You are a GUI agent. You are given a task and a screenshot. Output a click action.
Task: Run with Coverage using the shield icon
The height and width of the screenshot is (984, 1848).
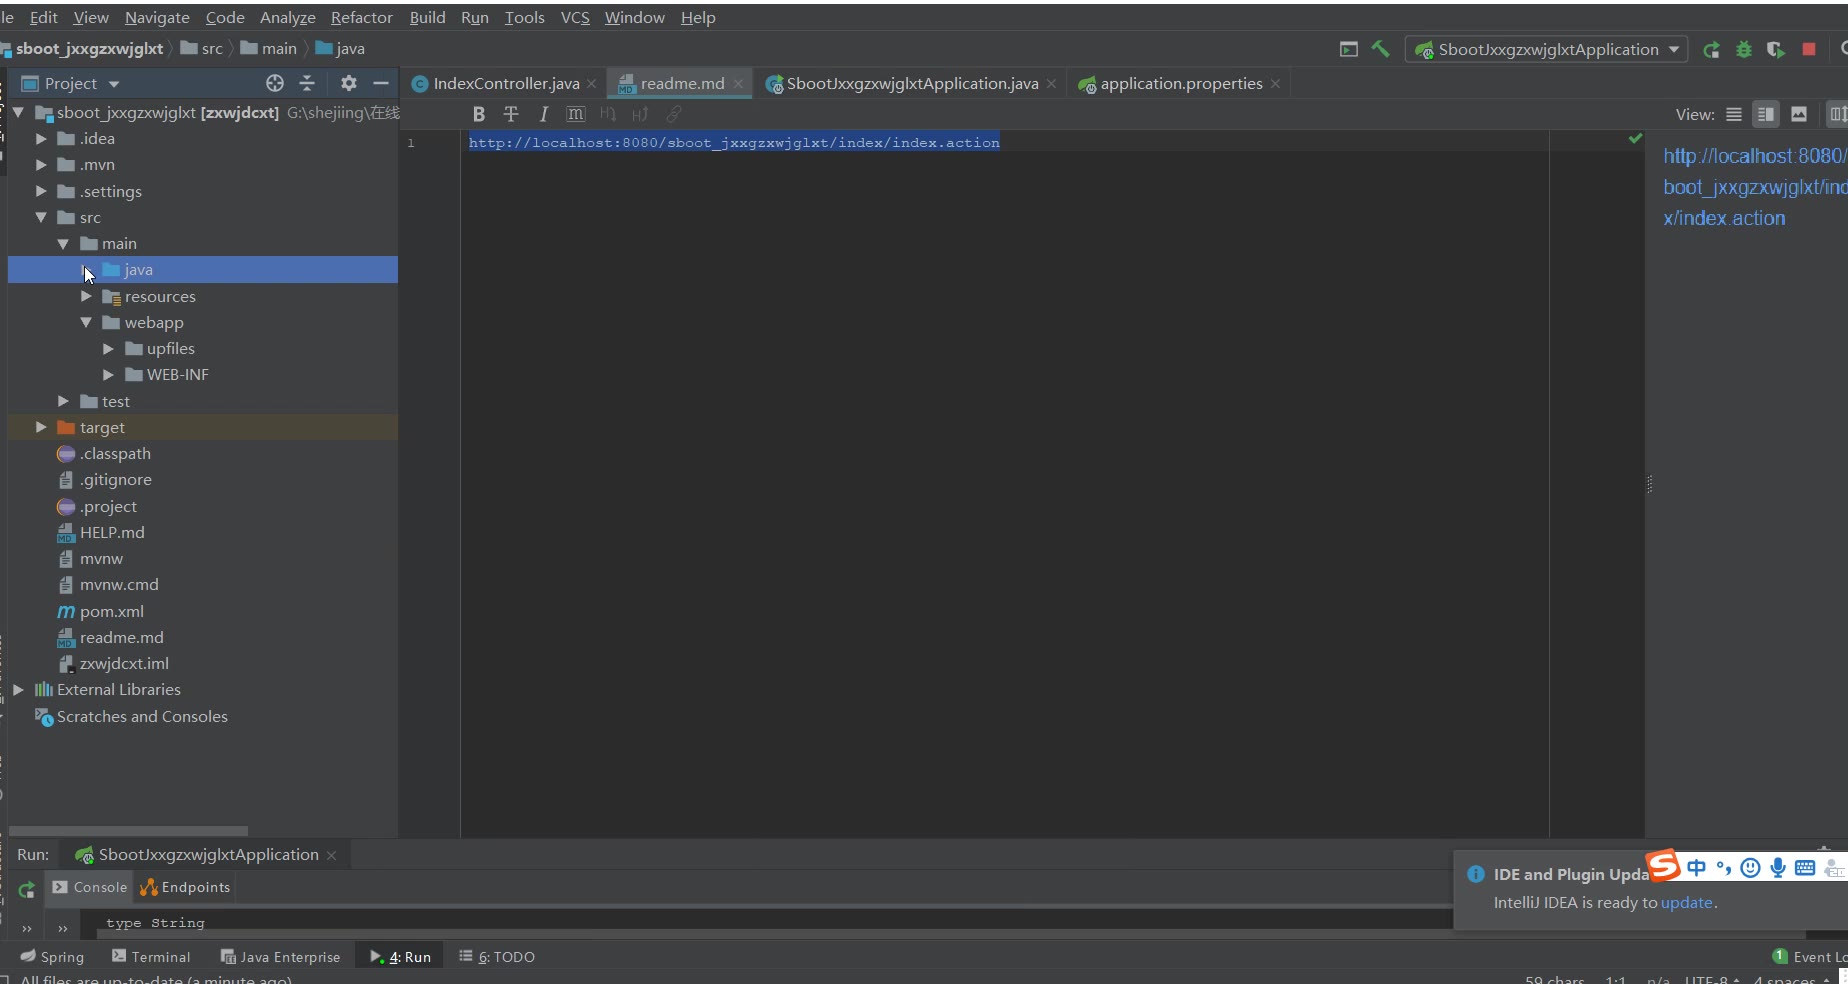click(x=1776, y=49)
